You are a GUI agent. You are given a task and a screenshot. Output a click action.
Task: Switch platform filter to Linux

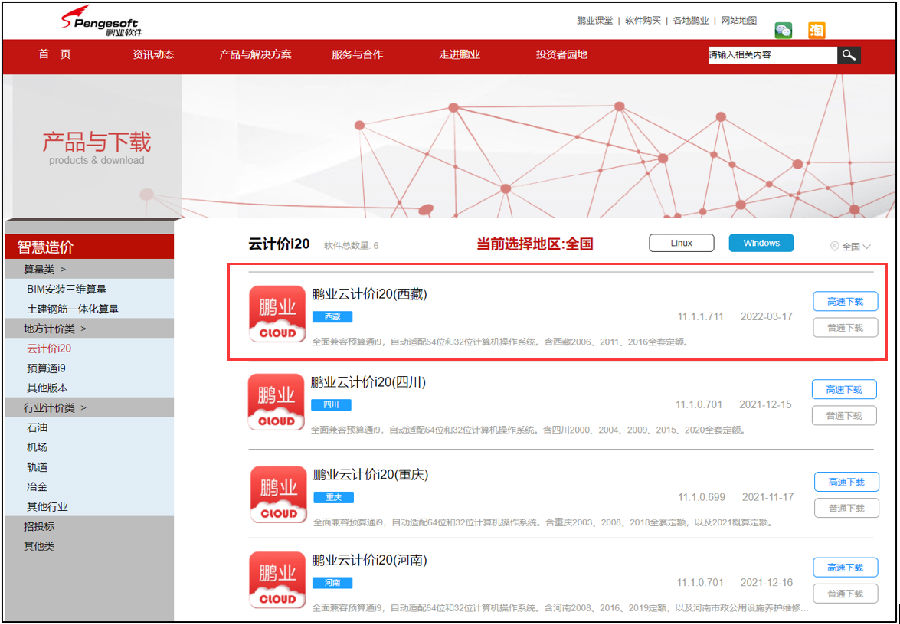[x=681, y=243]
